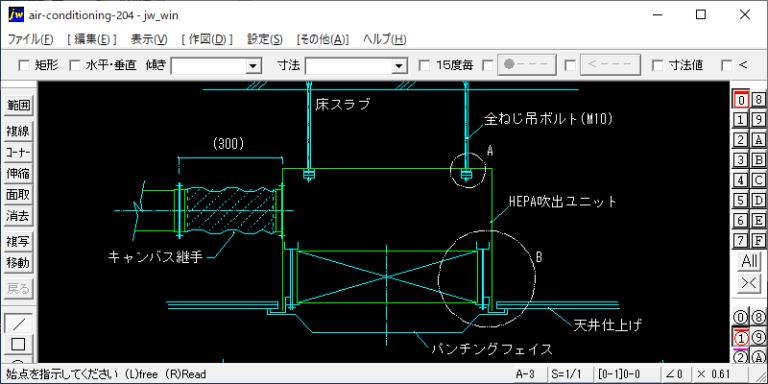The height and width of the screenshot is (384, 768).
Task: Toggle layer 2 button
Action: [741, 140]
